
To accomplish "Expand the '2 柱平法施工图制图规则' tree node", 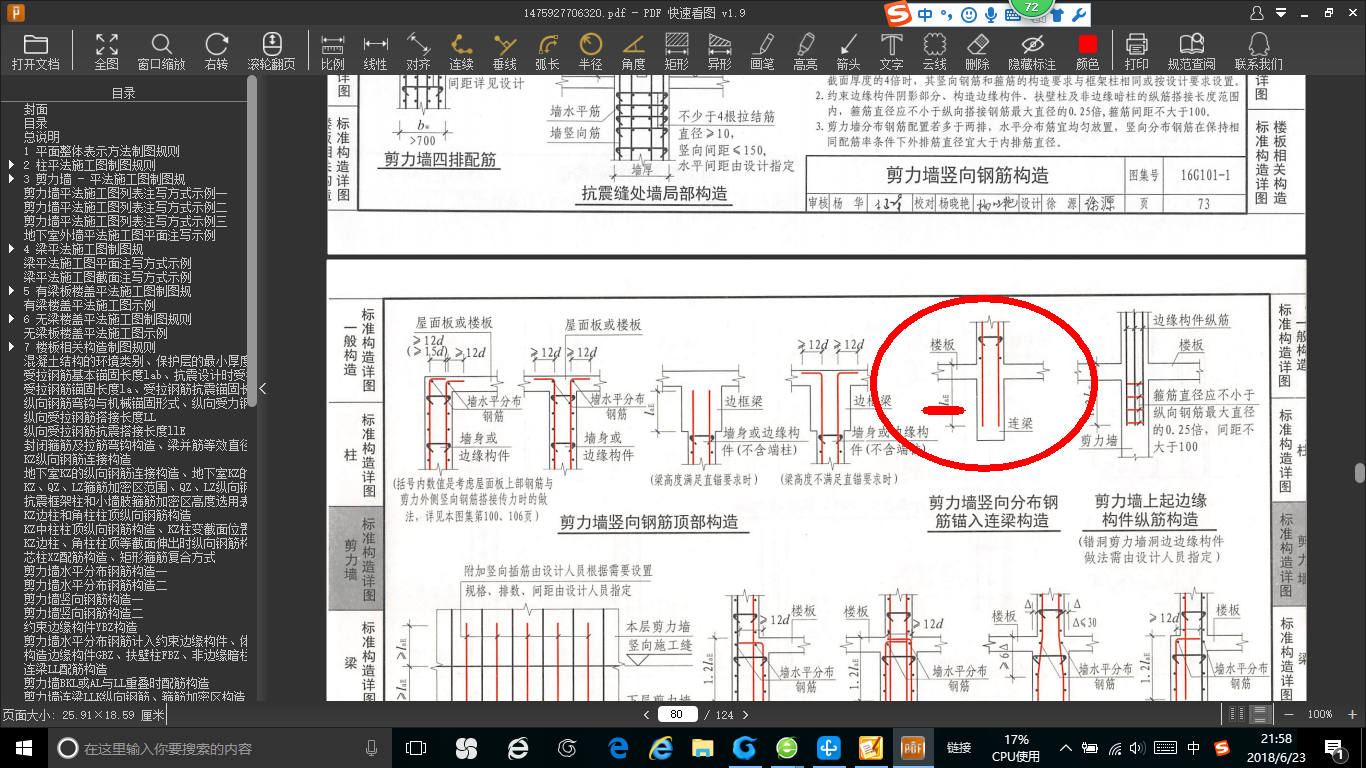I will (x=11, y=165).
